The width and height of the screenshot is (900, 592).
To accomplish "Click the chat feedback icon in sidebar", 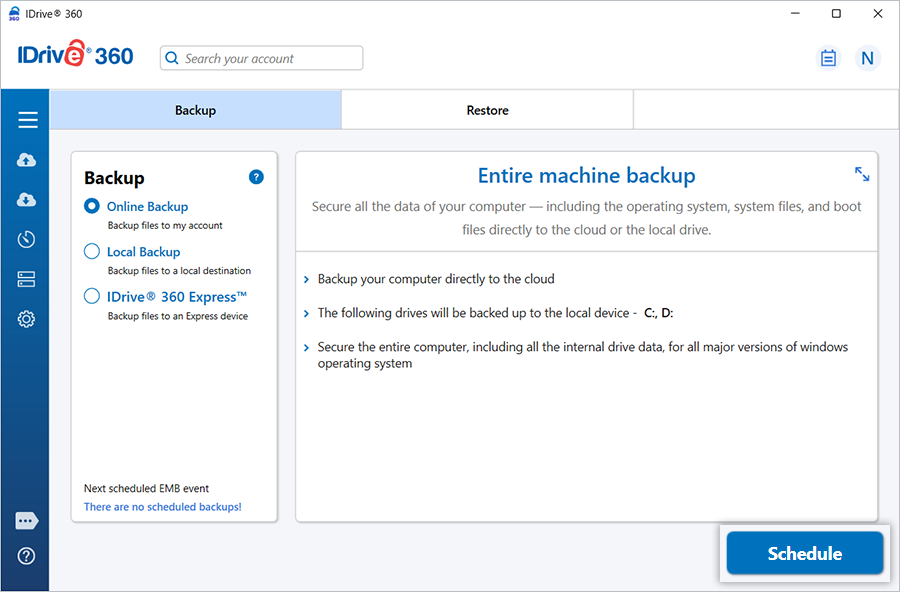I will point(27,521).
